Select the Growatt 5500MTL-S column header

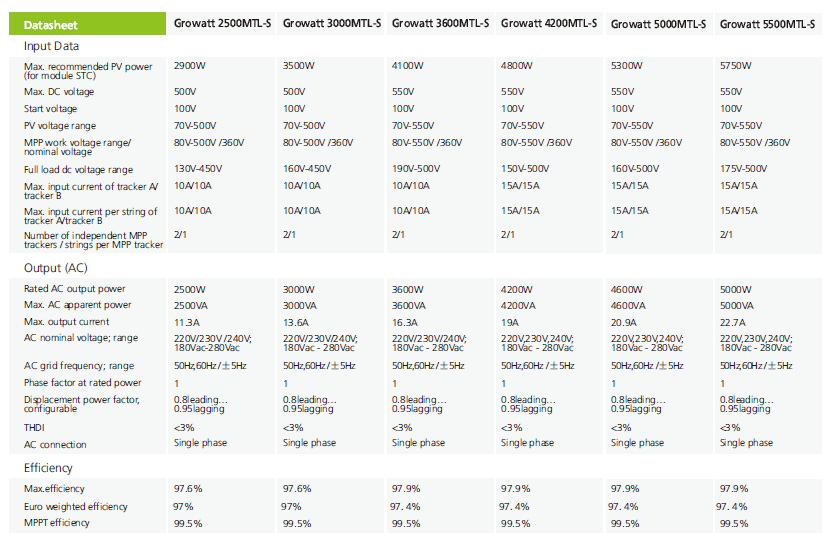tap(768, 23)
